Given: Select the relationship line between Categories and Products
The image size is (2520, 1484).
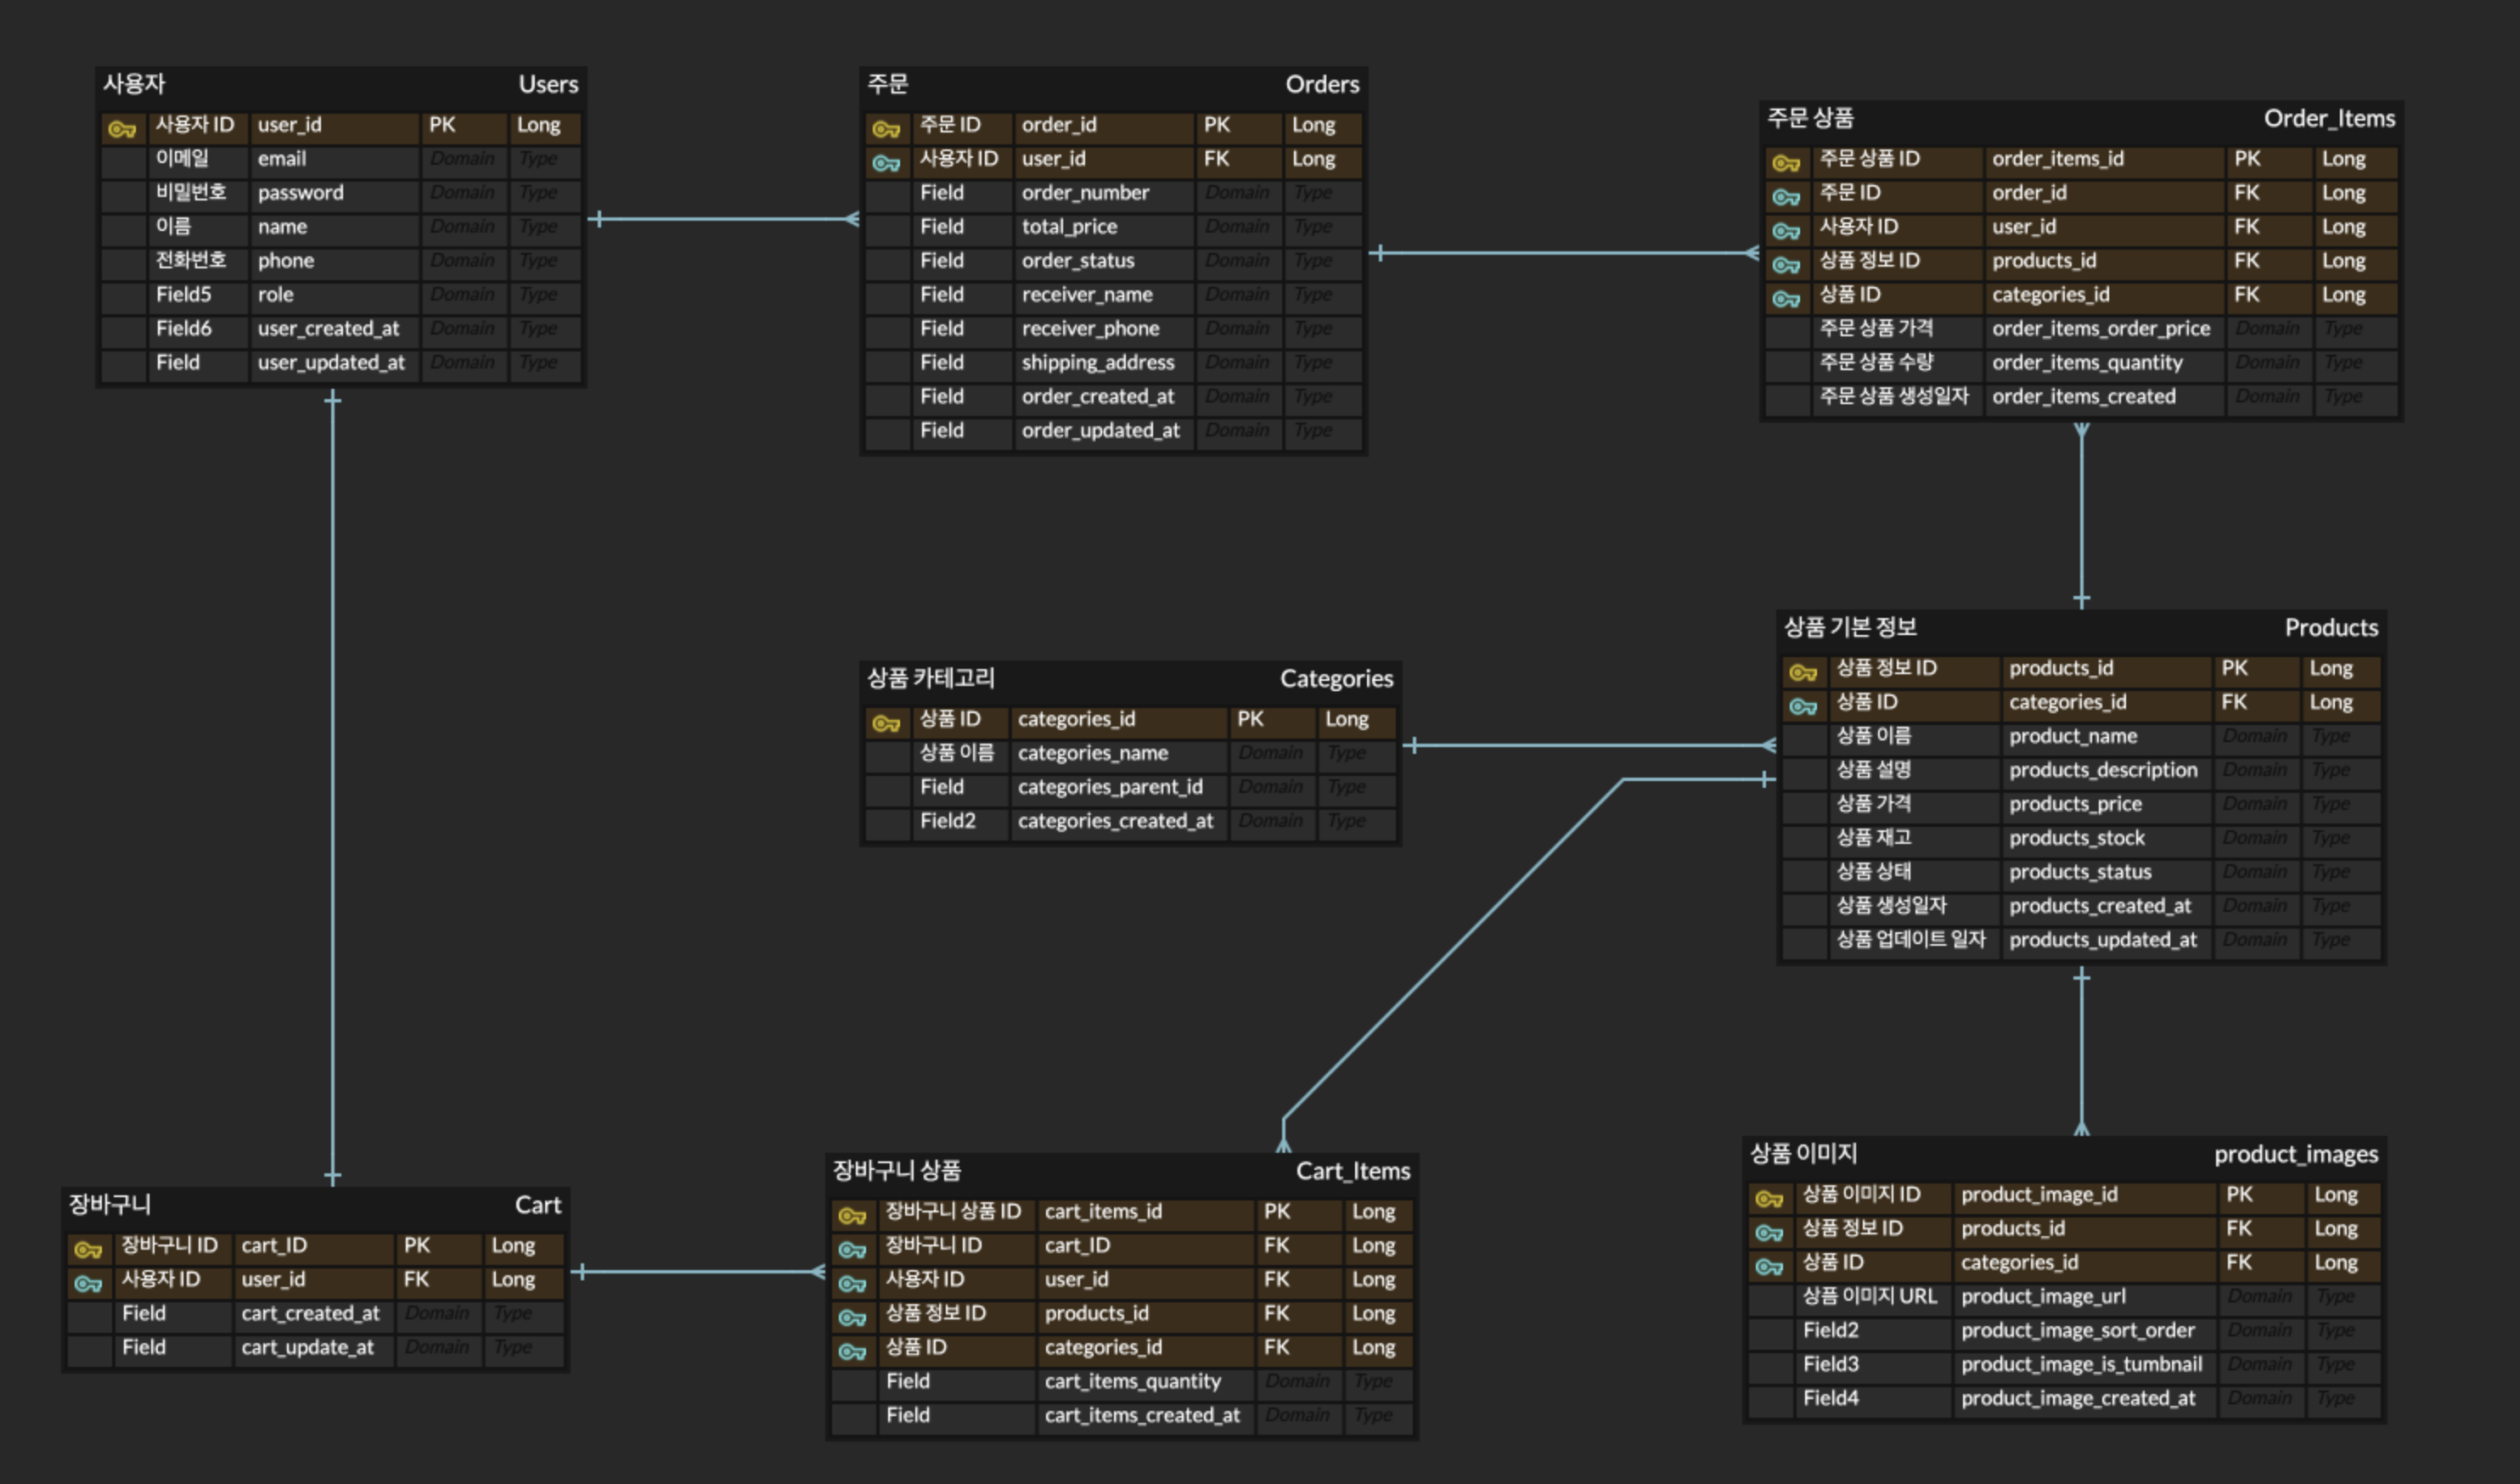Looking at the screenshot, I should tap(1590, 746).
